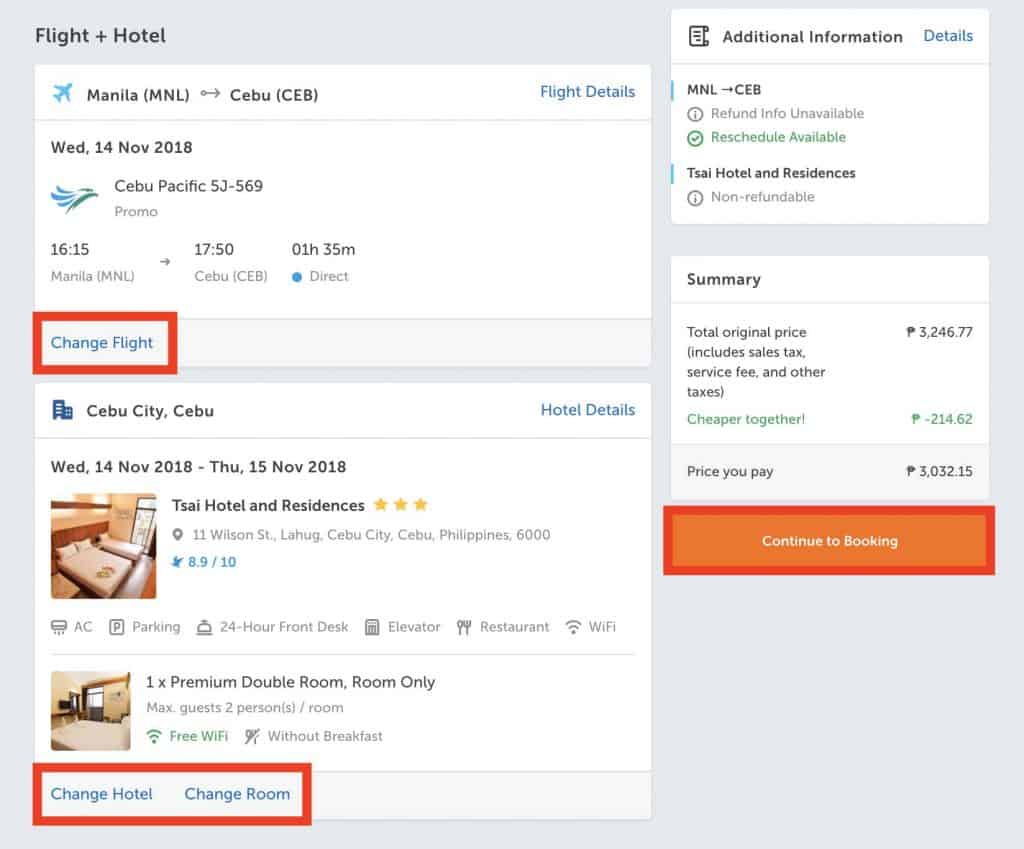Click the Cebu Pacific airline logo
The image size is (1024, 849).
click(75, 199)
